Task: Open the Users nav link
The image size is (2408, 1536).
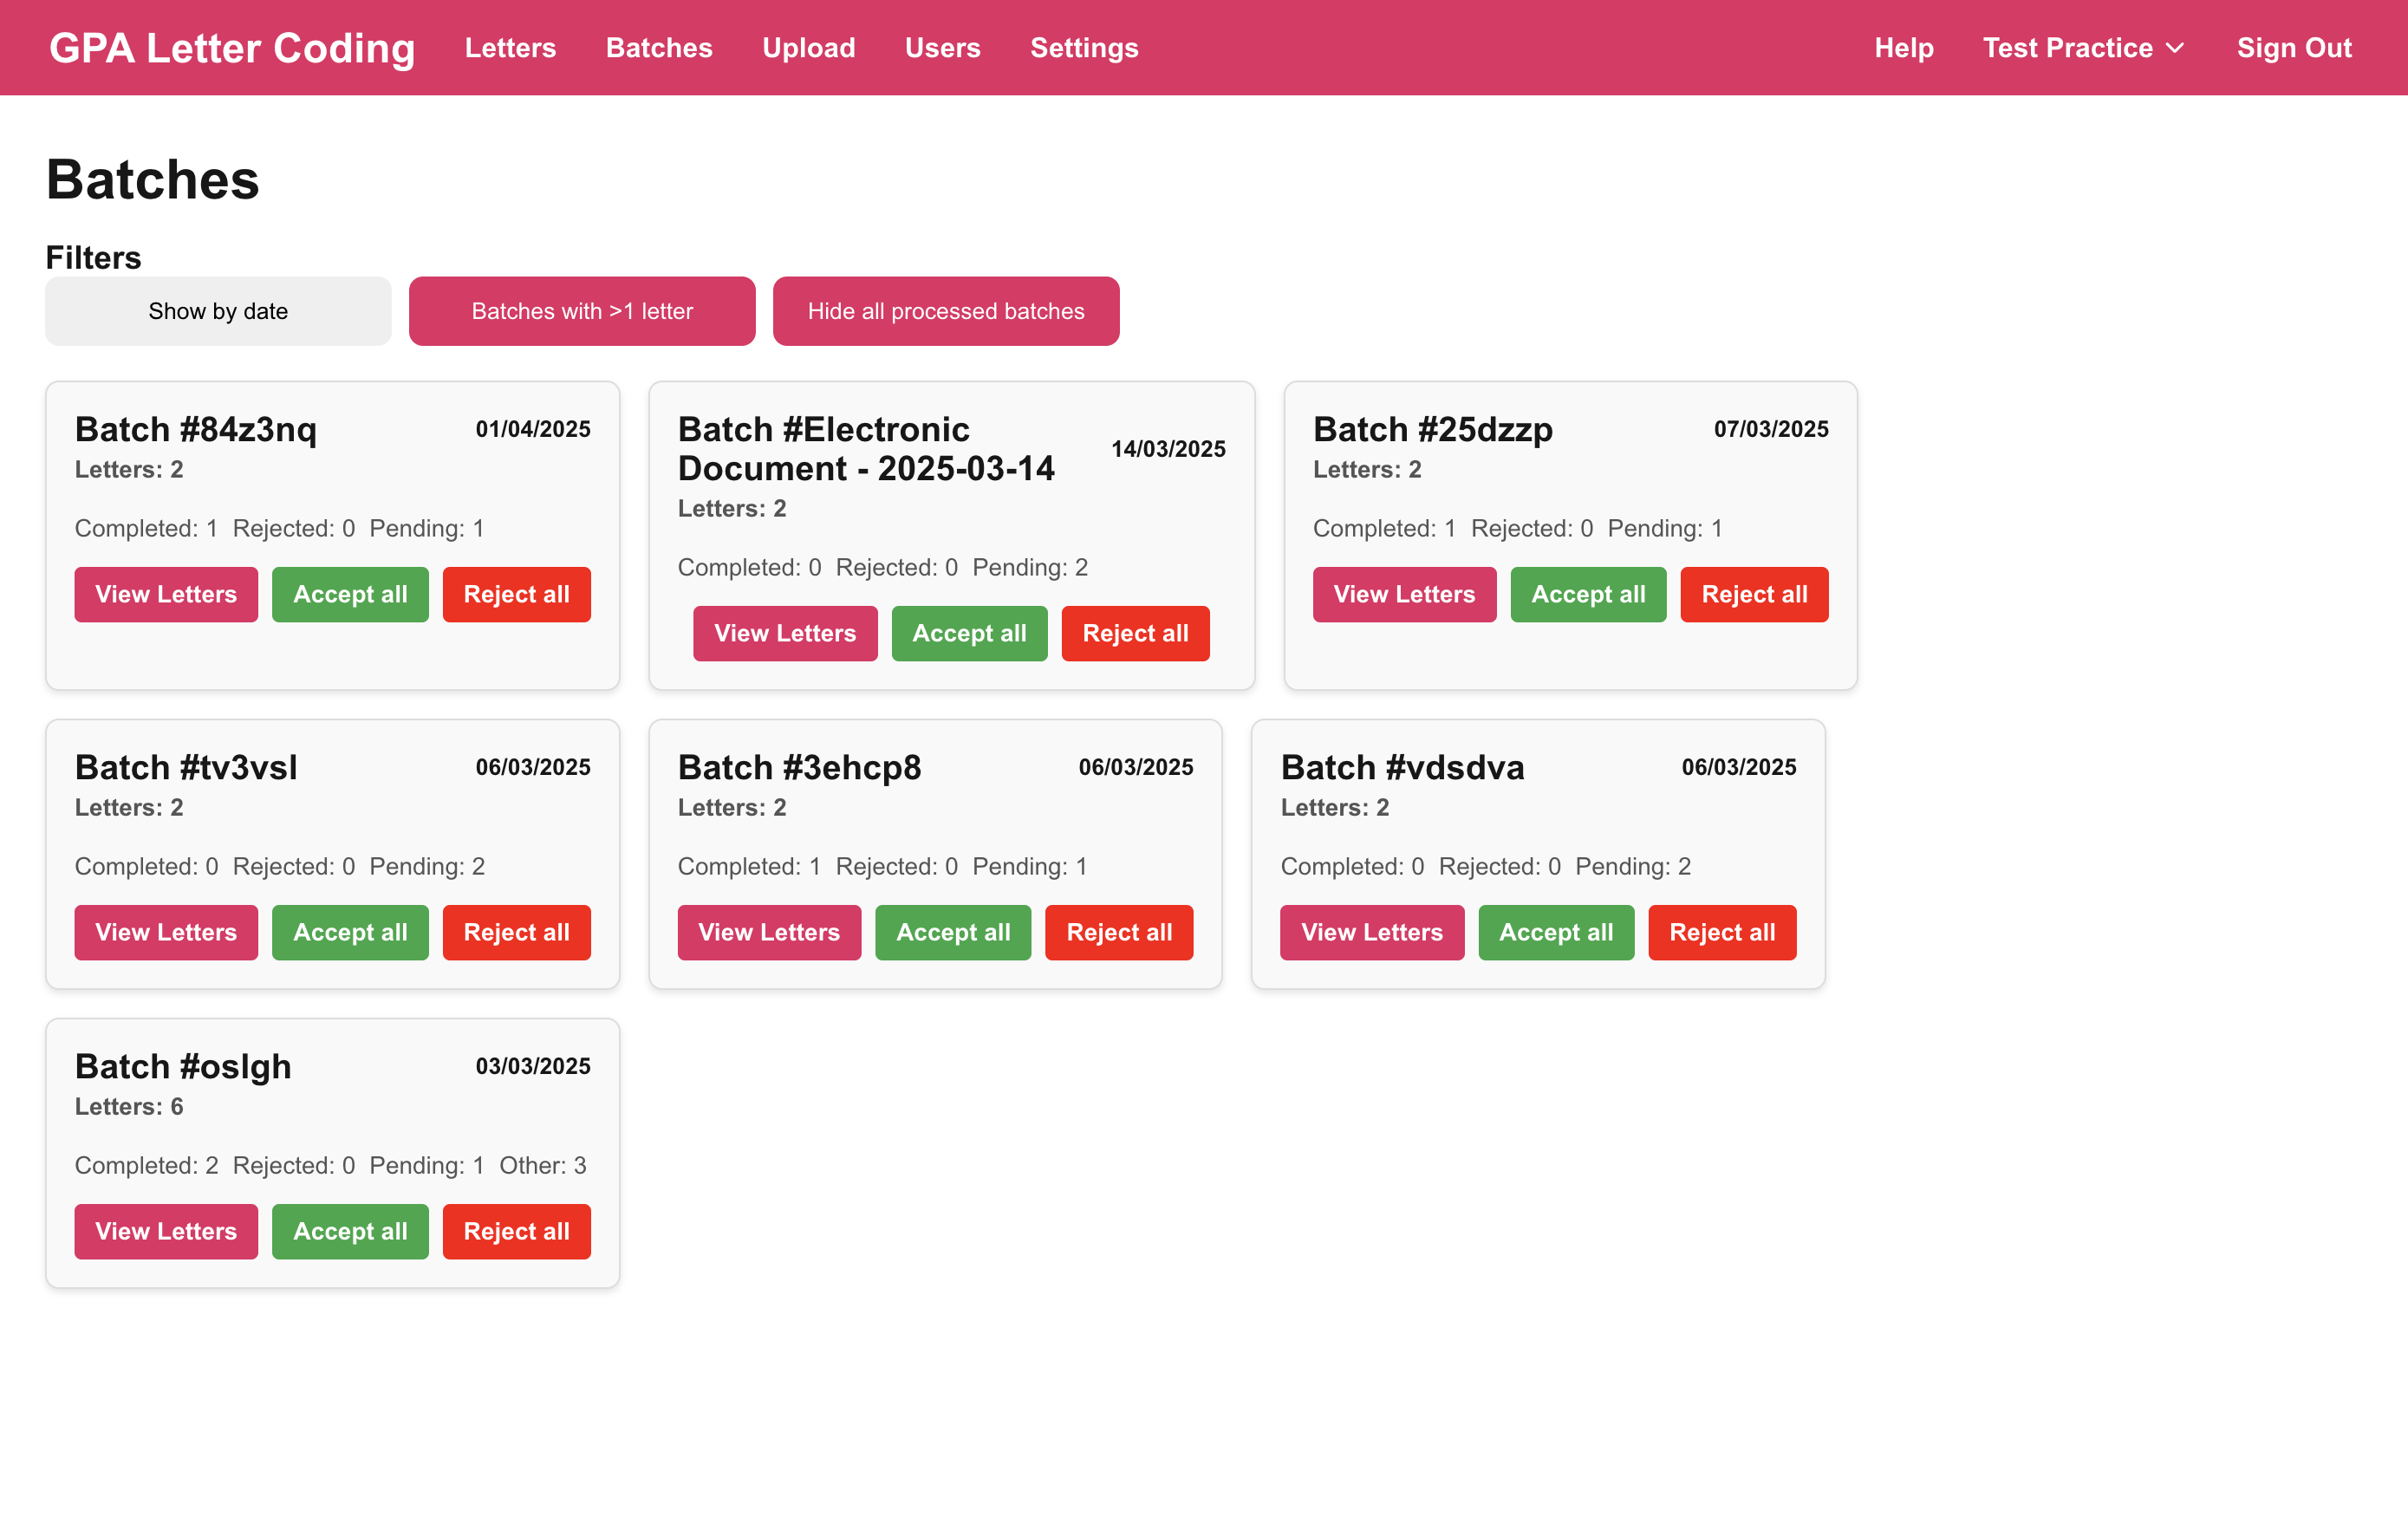Action: 942,48
